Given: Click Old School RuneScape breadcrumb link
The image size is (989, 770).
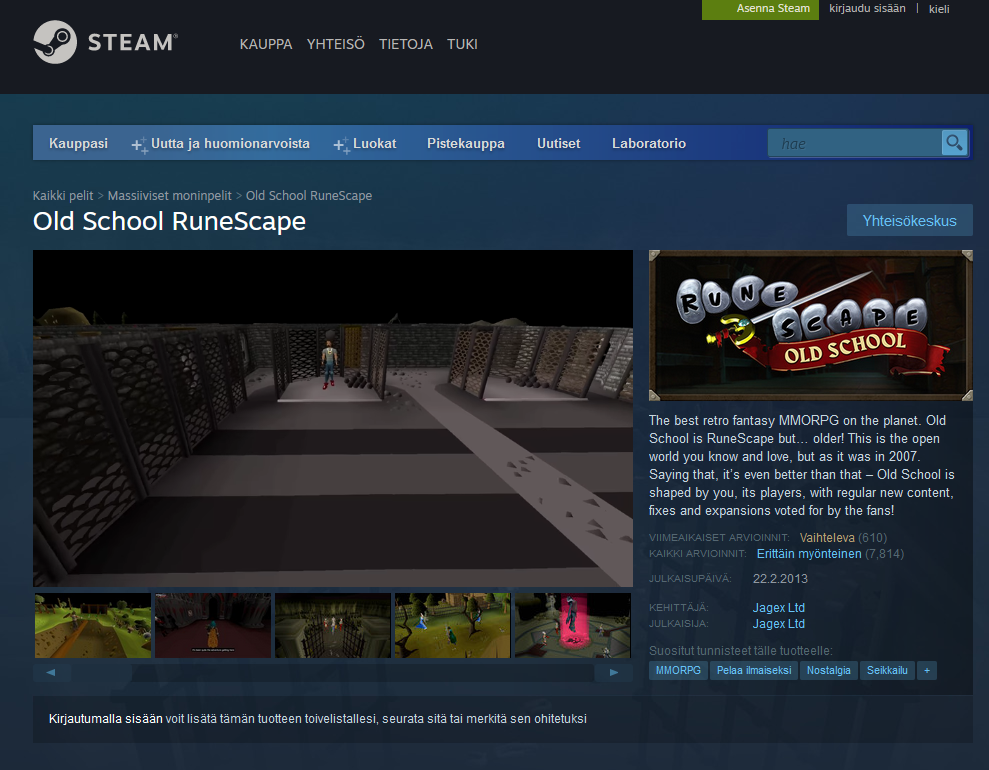Looking at the screenshot, I should (308, 195).
